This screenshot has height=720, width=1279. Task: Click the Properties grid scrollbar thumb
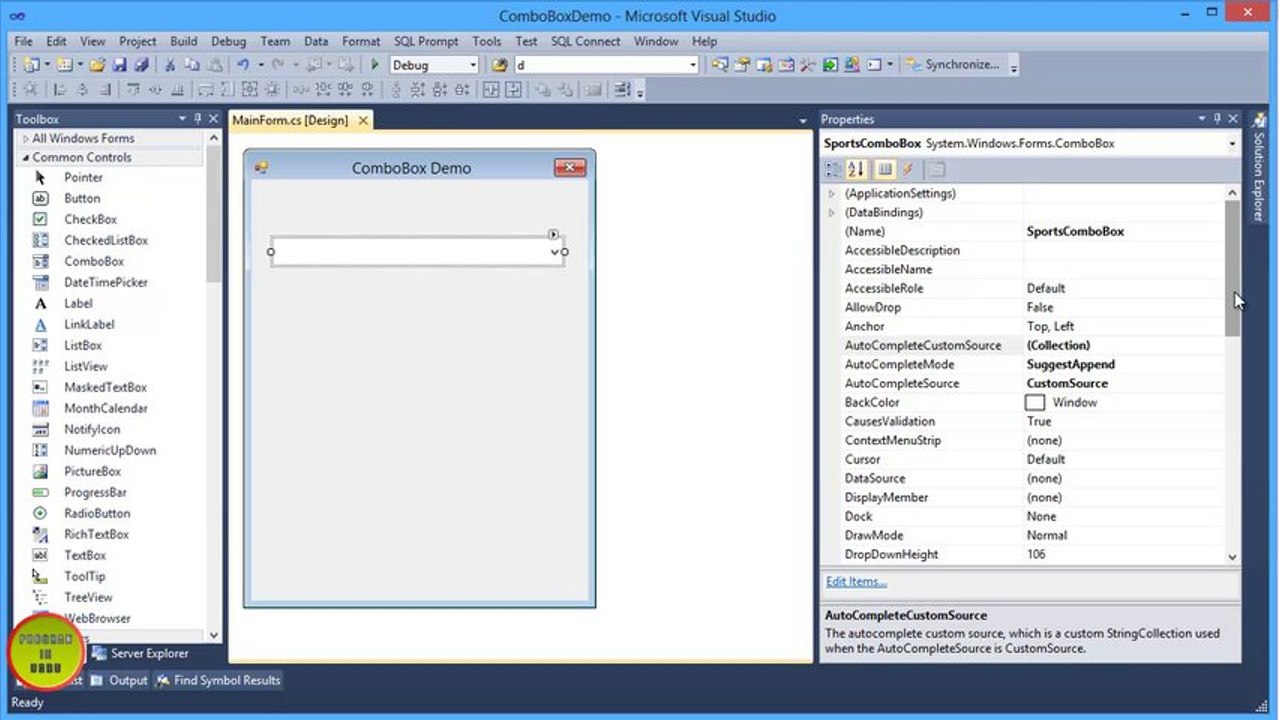(1232, 268)
